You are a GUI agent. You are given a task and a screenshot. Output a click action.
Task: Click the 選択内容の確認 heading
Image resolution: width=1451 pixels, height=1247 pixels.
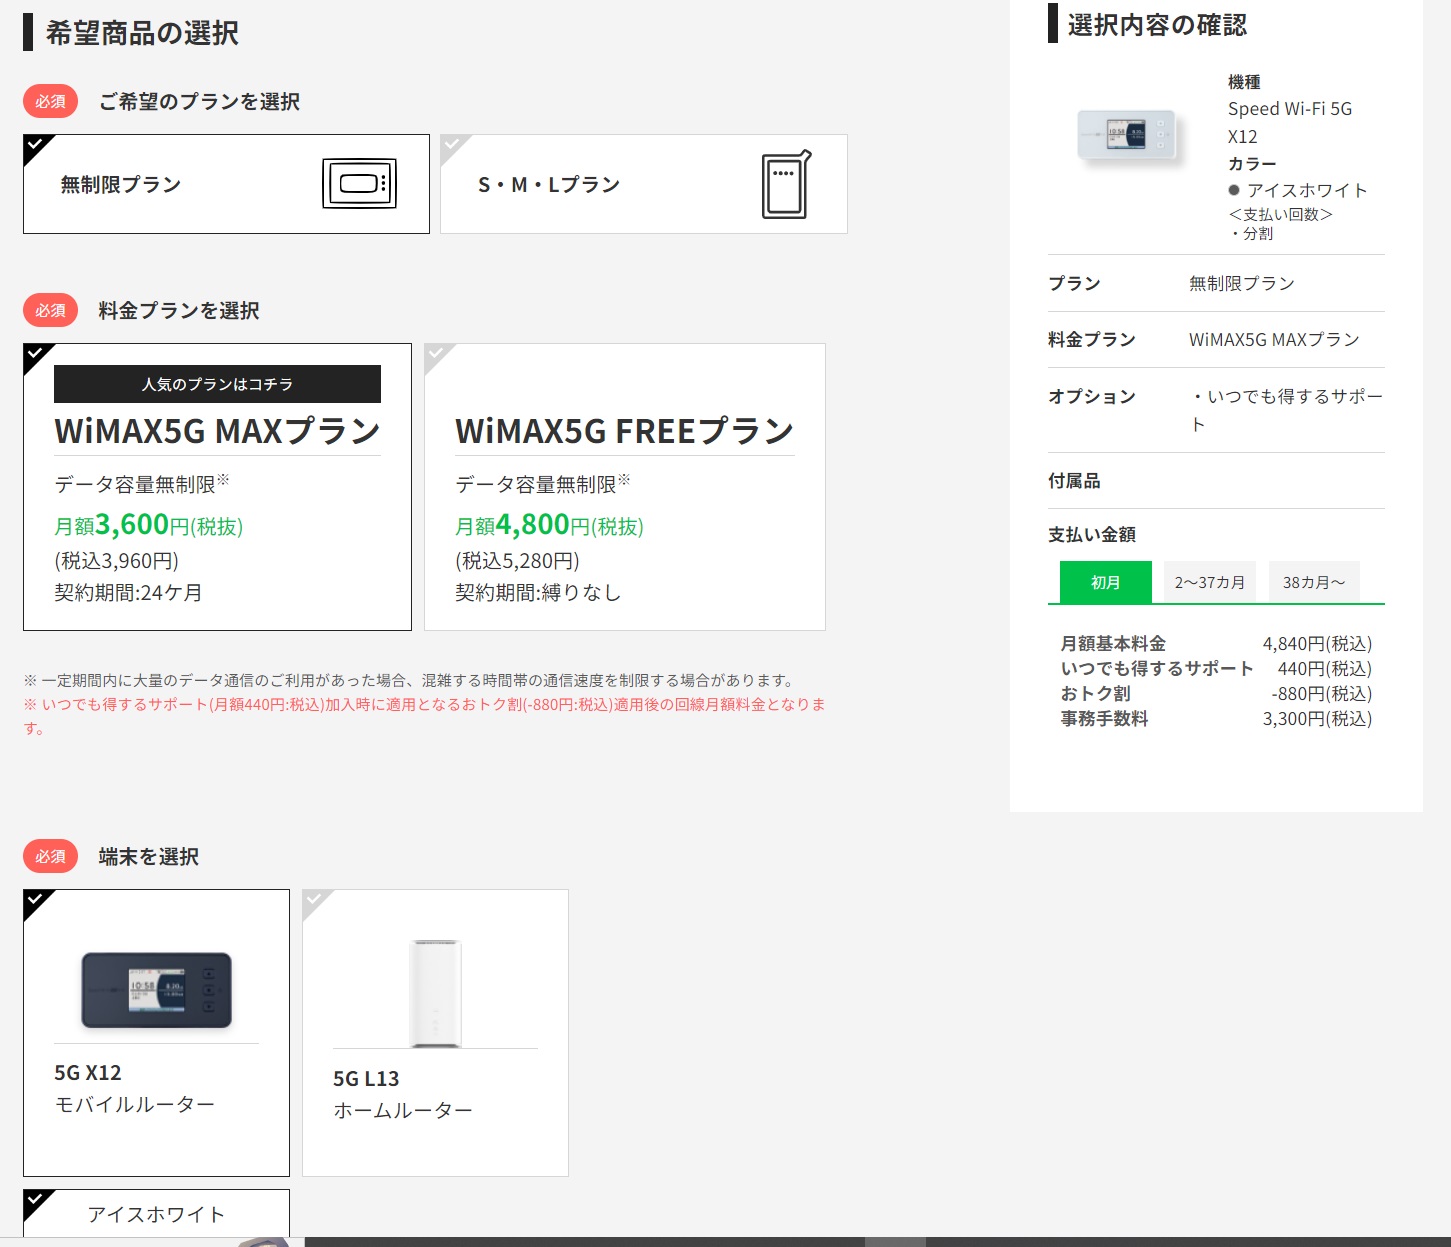click(x=1157, y=25)
